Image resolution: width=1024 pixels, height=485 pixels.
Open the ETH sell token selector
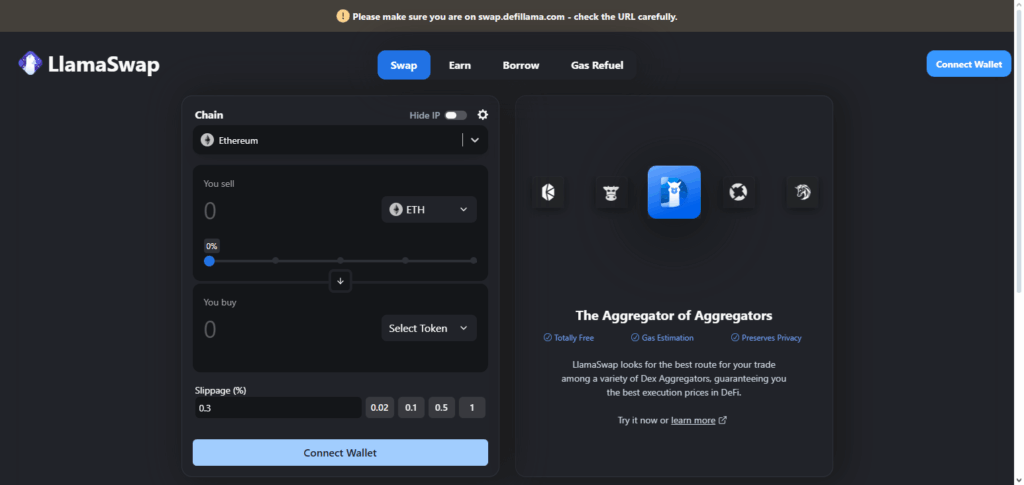pos(429,210)
